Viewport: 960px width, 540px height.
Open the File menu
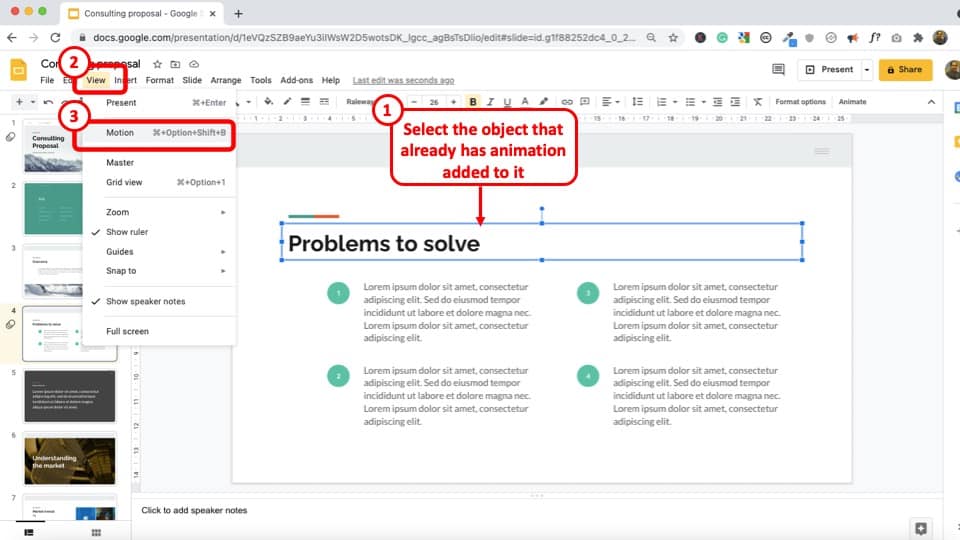pyautogui.click(x=47, y=80)
